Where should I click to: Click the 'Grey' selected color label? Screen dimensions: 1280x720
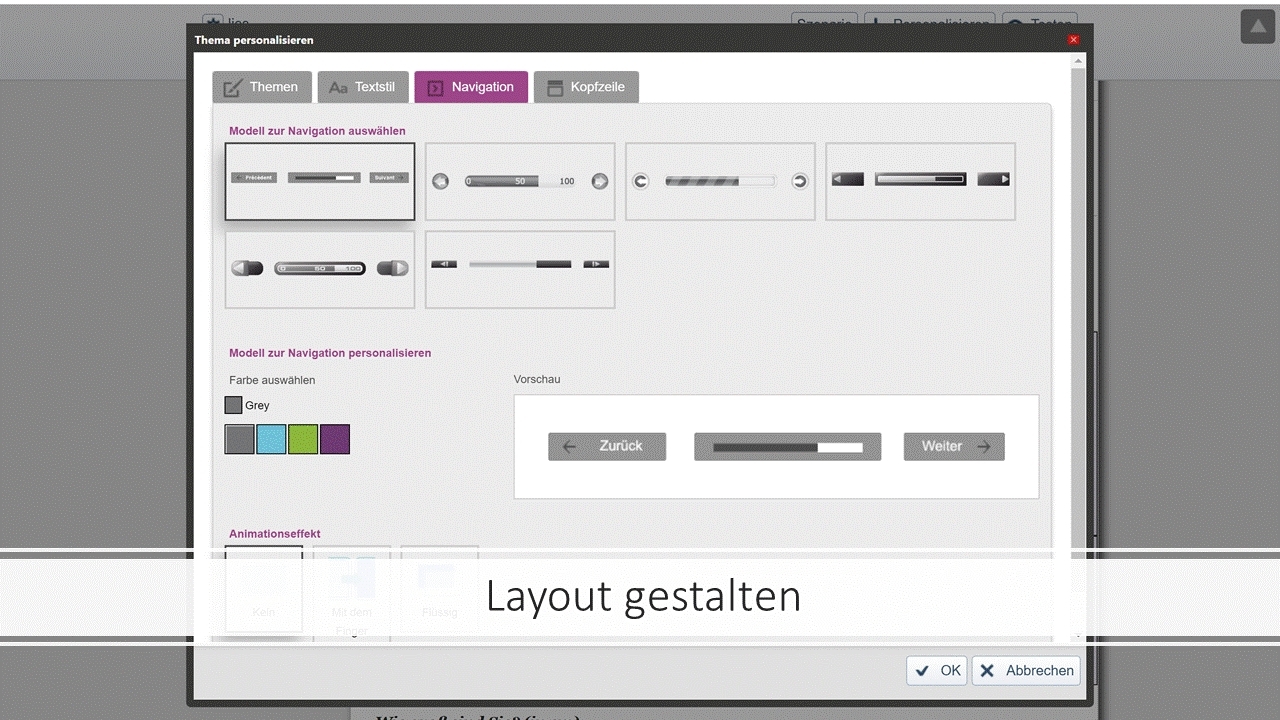[257, 406]
